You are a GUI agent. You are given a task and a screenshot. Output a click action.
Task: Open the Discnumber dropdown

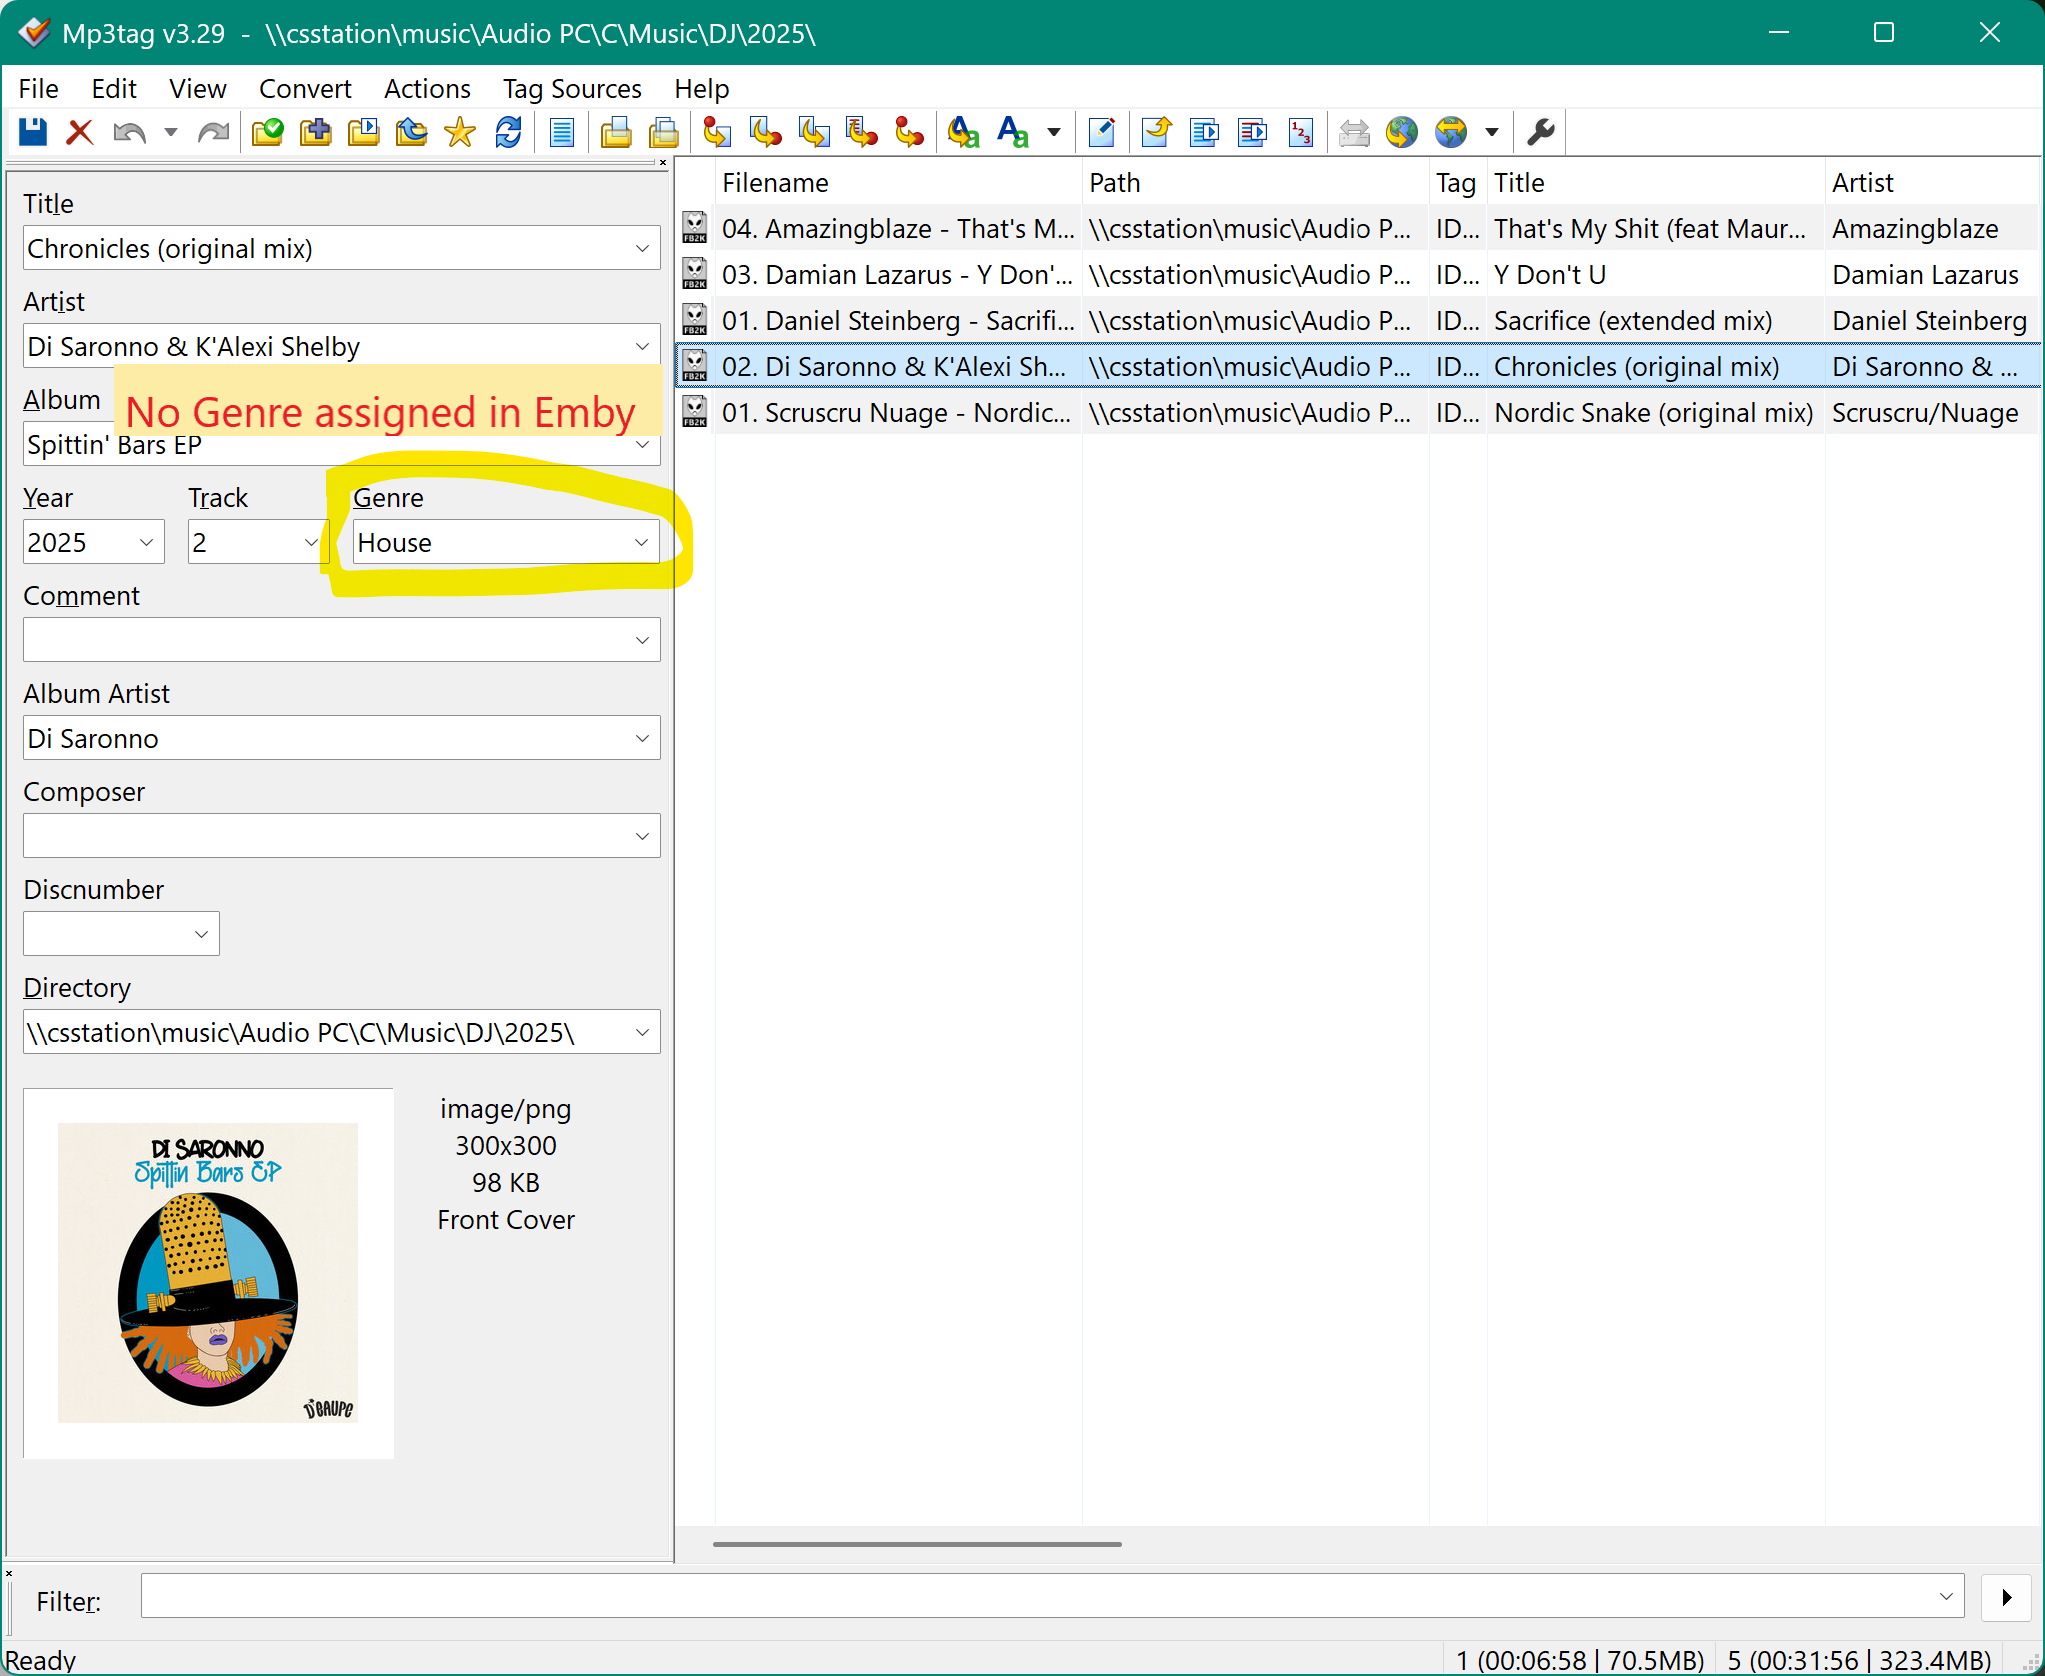pos(201,934)
